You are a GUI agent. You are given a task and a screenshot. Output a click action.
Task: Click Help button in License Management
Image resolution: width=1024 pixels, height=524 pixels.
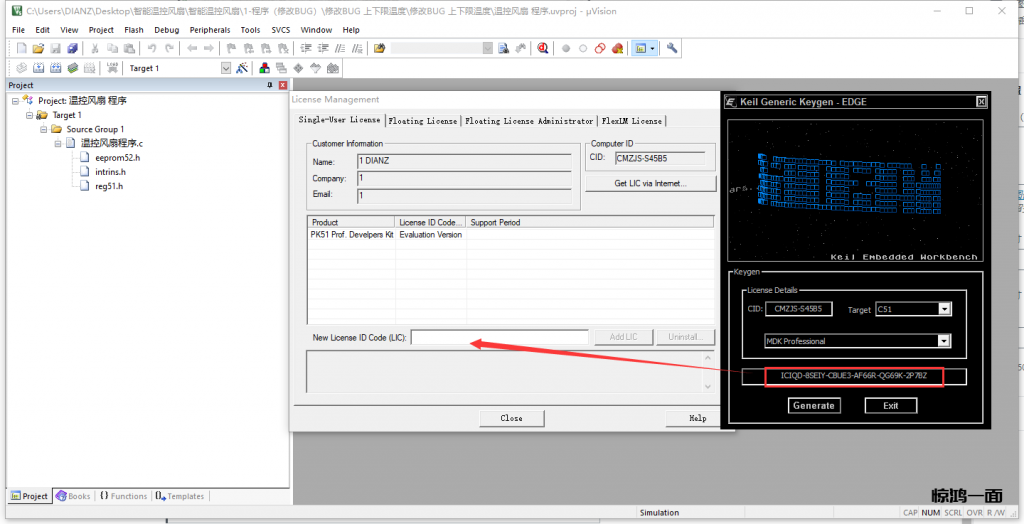(697, 418)
